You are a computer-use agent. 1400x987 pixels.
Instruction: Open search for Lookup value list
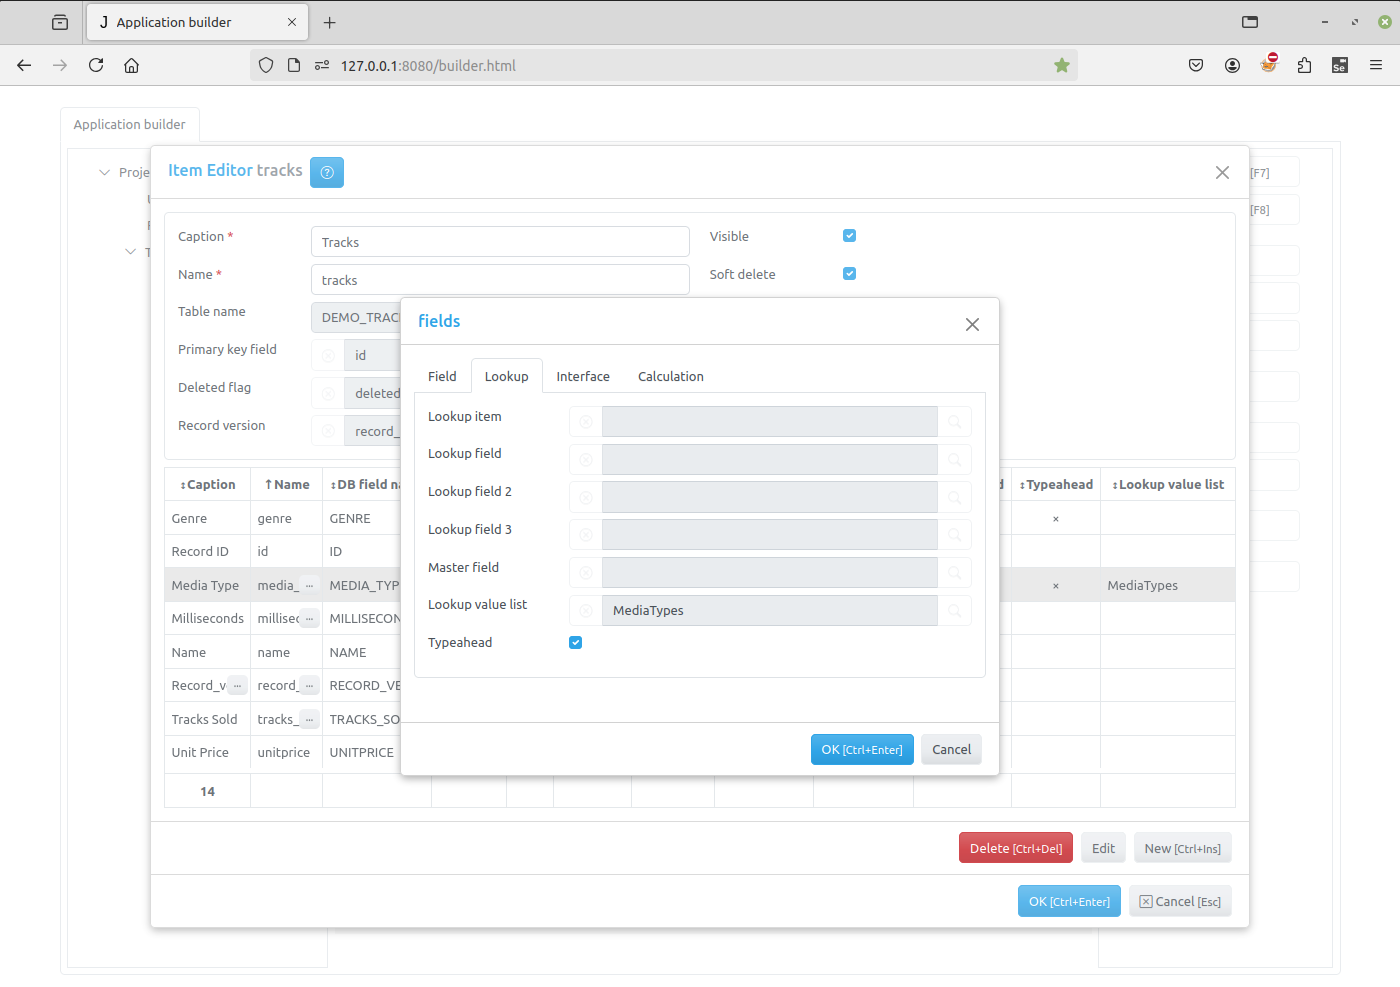[955, 611]
